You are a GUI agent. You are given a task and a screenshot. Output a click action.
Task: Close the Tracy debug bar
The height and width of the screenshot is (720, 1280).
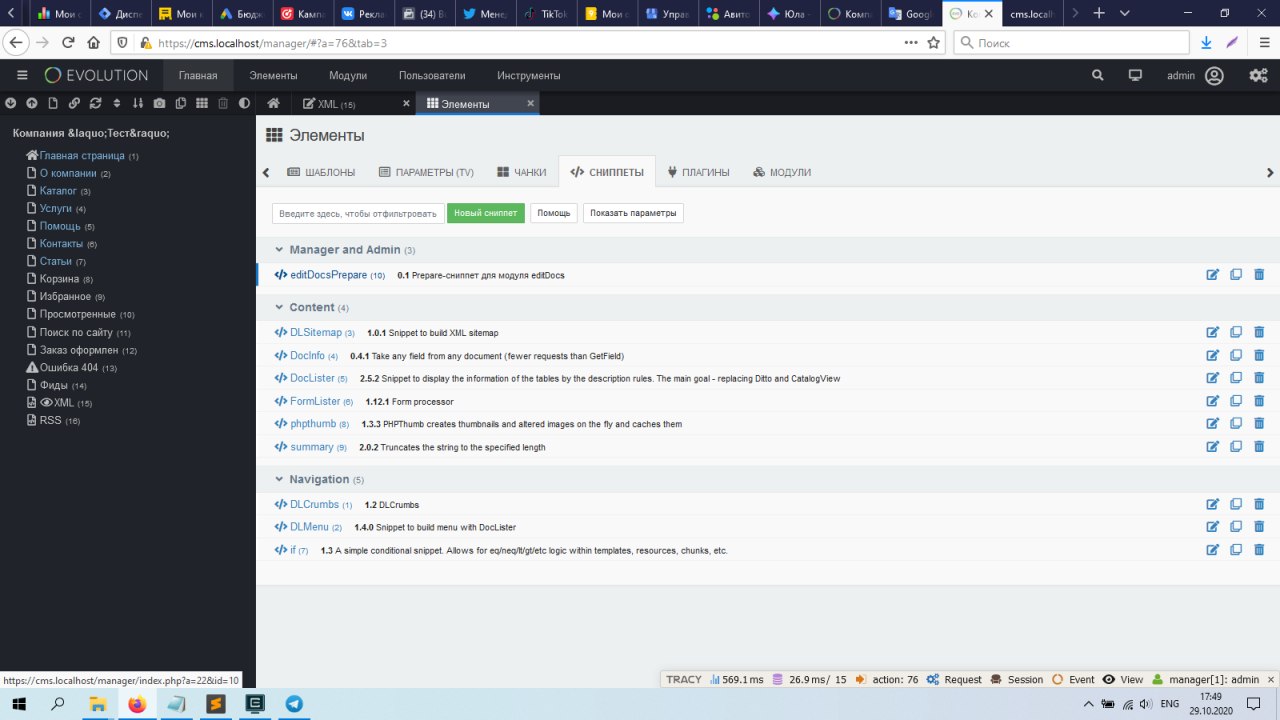click(x=1271, y=680)
